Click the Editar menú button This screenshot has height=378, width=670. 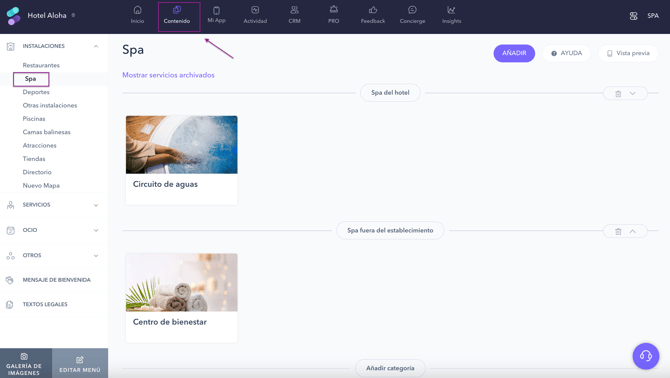coord(80,363)
